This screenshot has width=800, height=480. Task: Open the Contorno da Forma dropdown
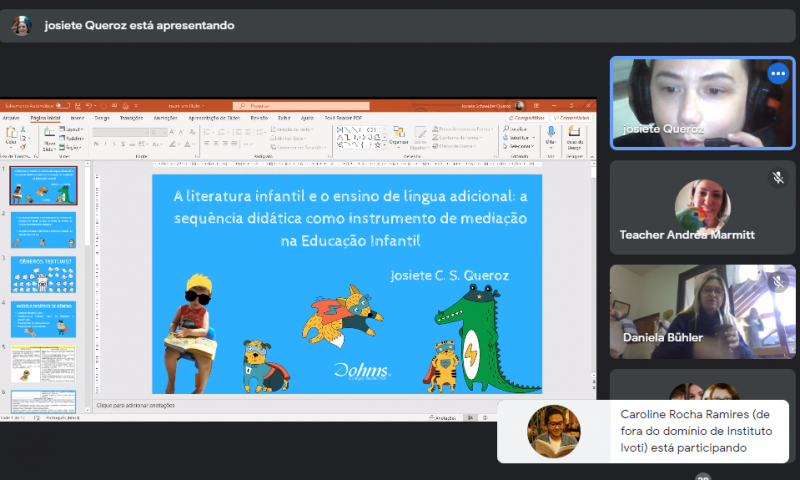point(457,138)
